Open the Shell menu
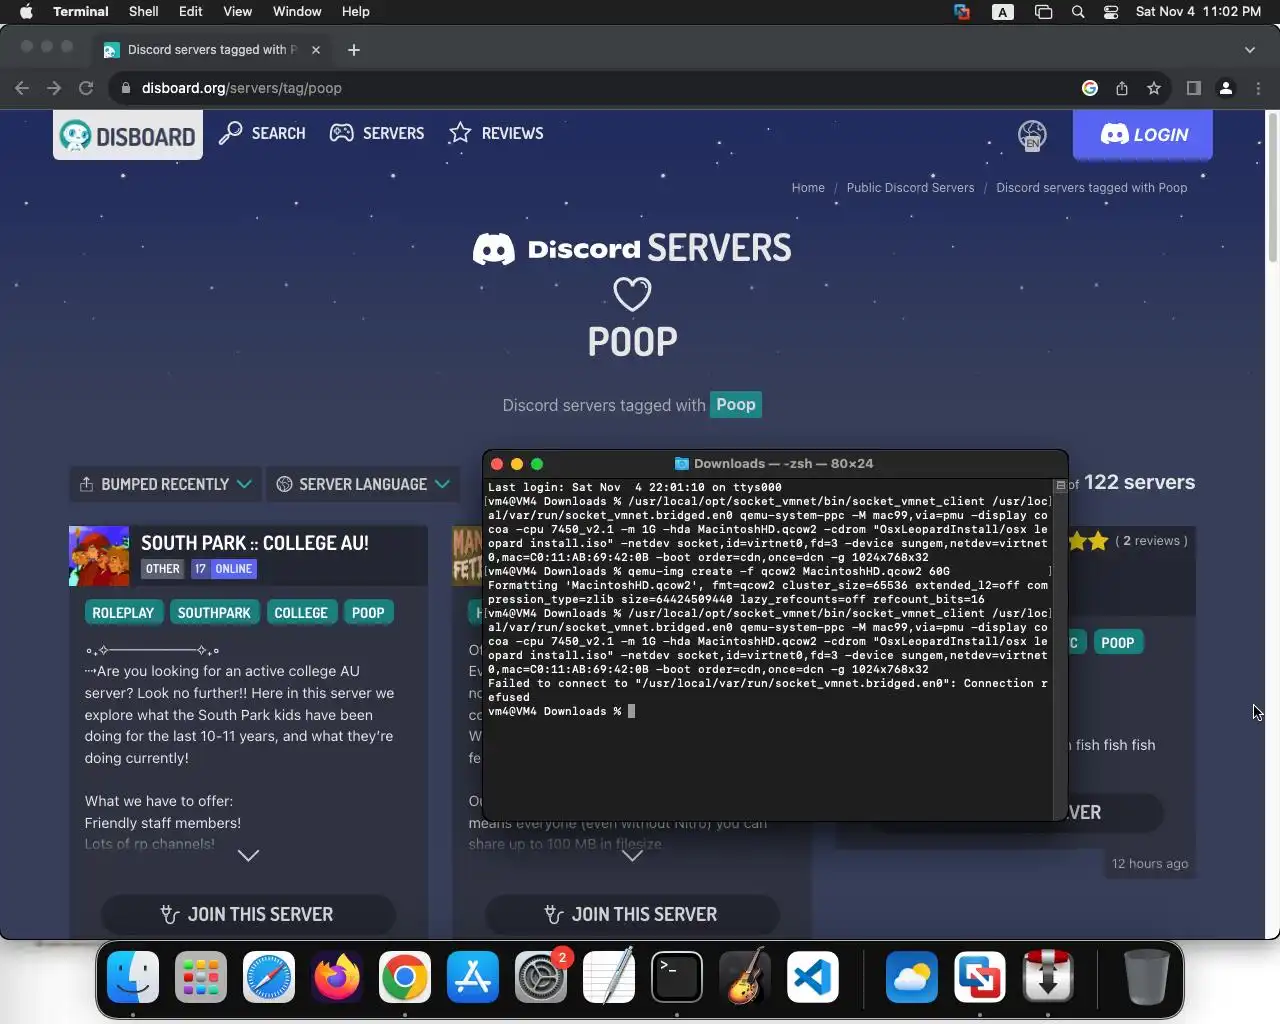Viewport: 1280px width, 1024px height. (144, 12)
